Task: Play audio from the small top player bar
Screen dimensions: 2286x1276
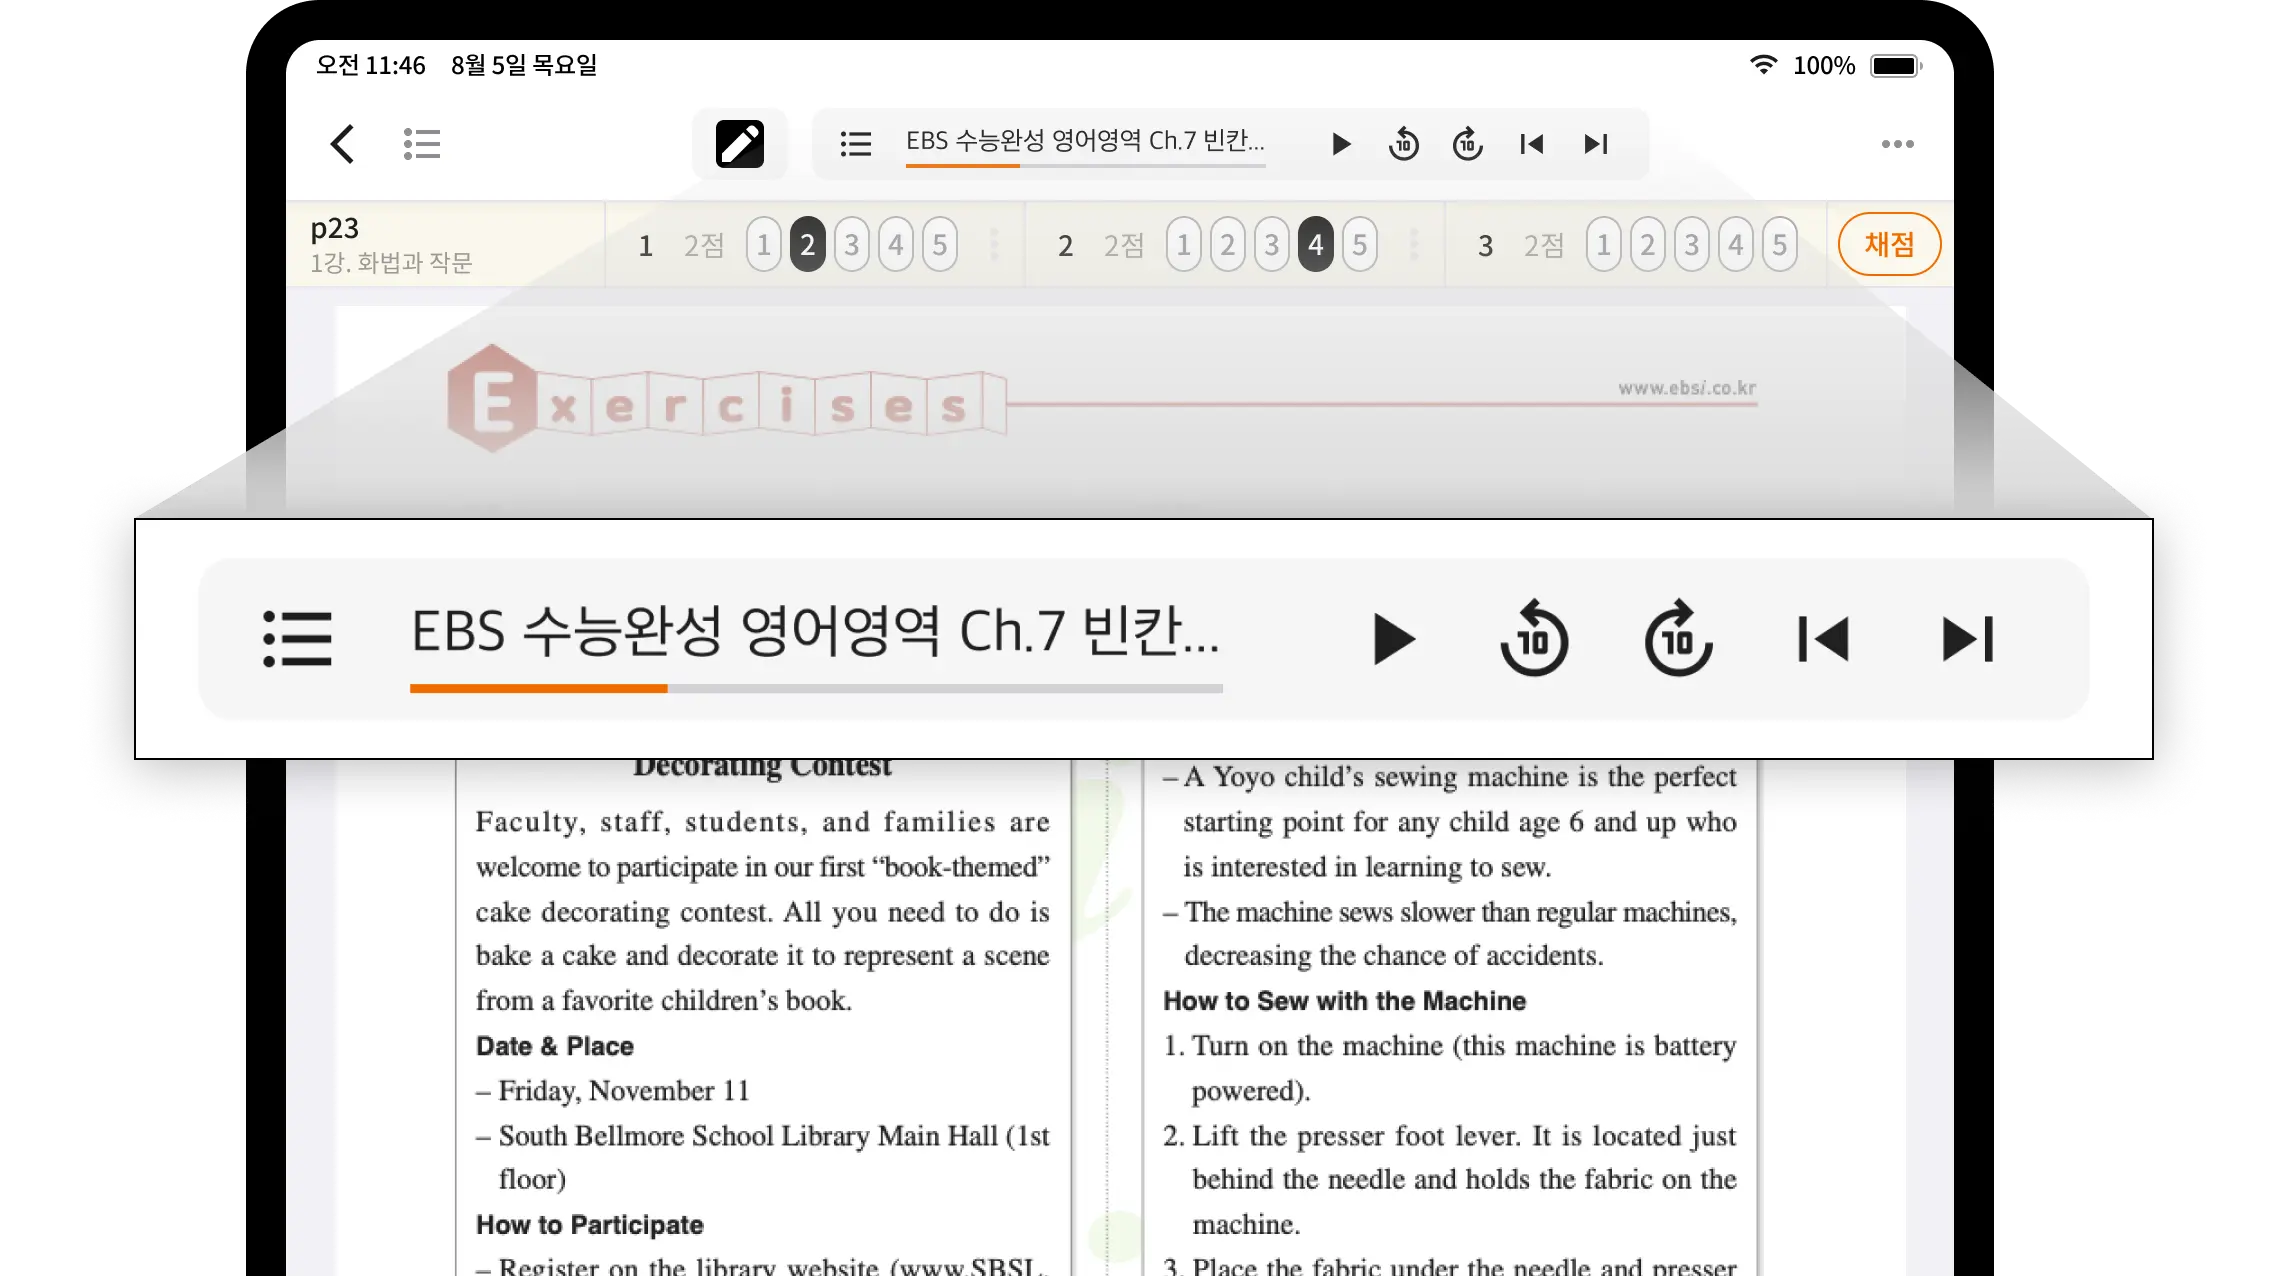Action: pos(1341,144)
